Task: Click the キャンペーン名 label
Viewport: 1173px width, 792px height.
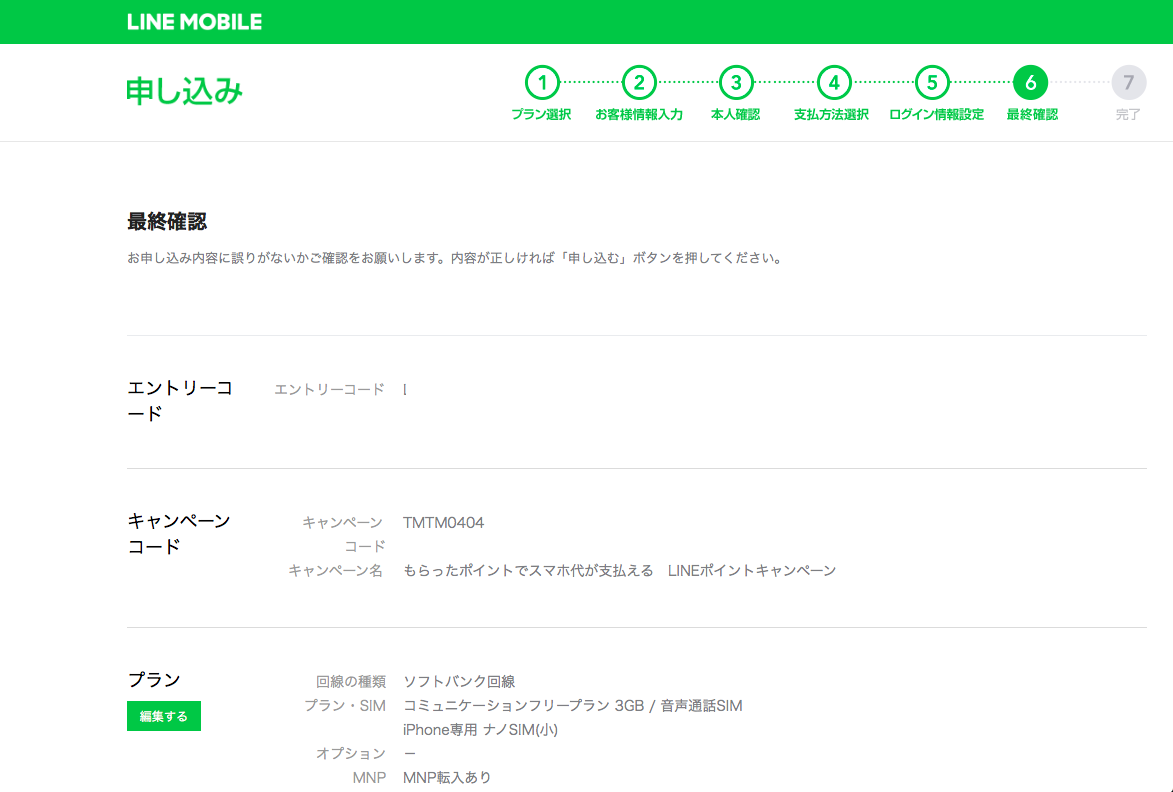Action: click(336, 571)
